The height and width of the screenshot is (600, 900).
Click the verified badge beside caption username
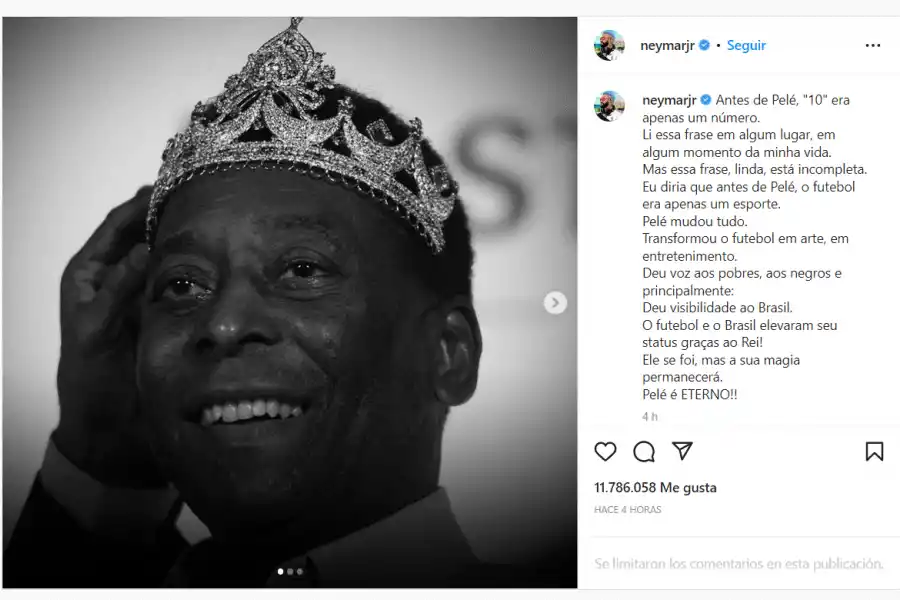pos(706,99)
